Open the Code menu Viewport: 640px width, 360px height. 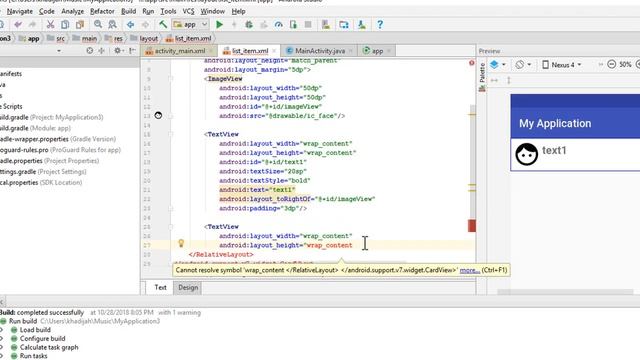point(47,11)
